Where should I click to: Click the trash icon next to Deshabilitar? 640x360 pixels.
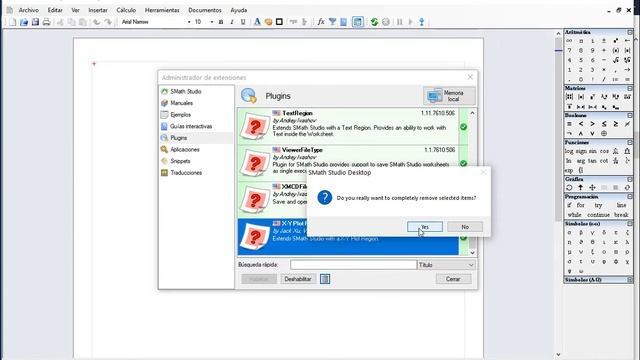pyautogui.click(x=325, y=279)
